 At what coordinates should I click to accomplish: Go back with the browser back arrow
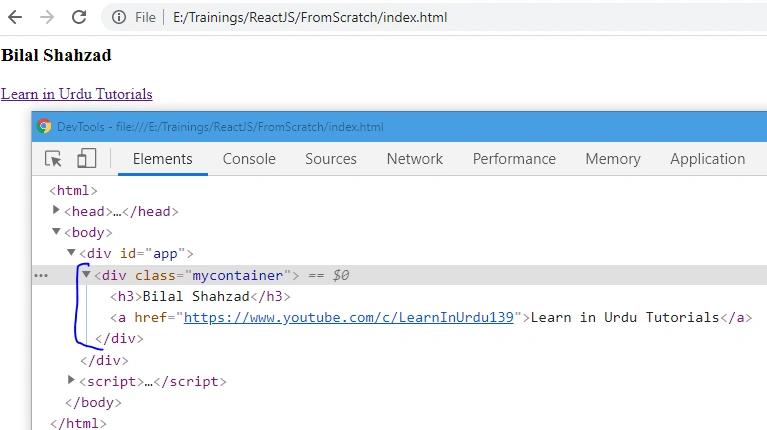(15, 17)
